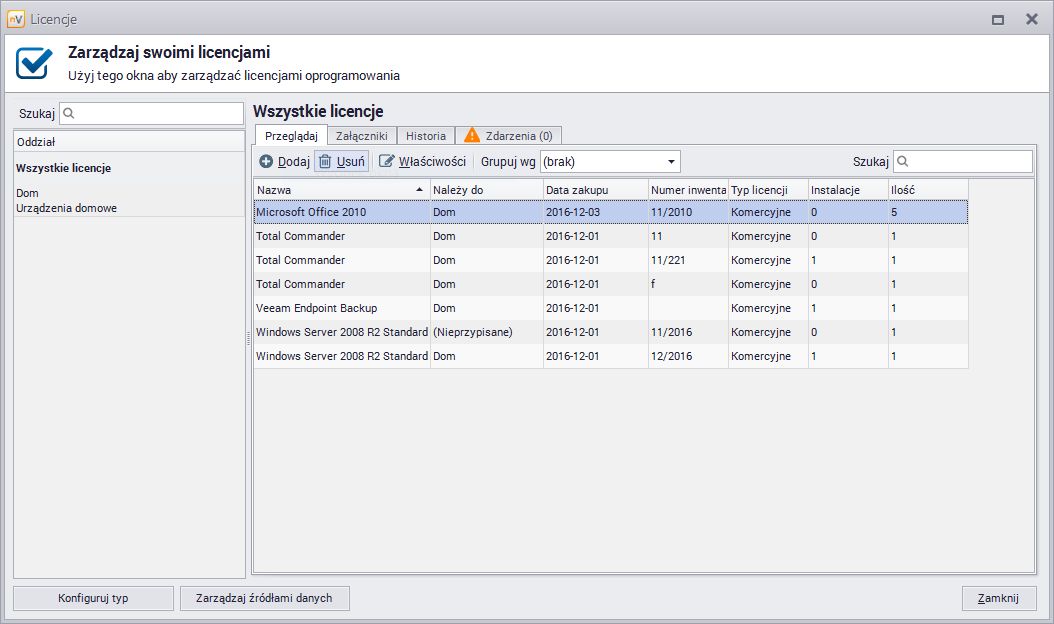Image resolution: width=1054 pixels, height=624 pixels.
Task: Select the Veeam Endpoint Backup row
Action: click(x=611, y=308)
